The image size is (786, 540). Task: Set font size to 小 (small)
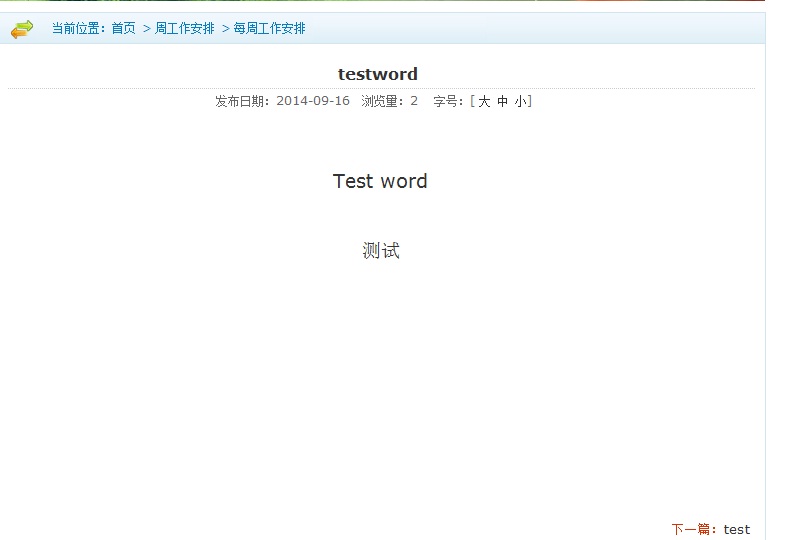[x=520, y=101]
